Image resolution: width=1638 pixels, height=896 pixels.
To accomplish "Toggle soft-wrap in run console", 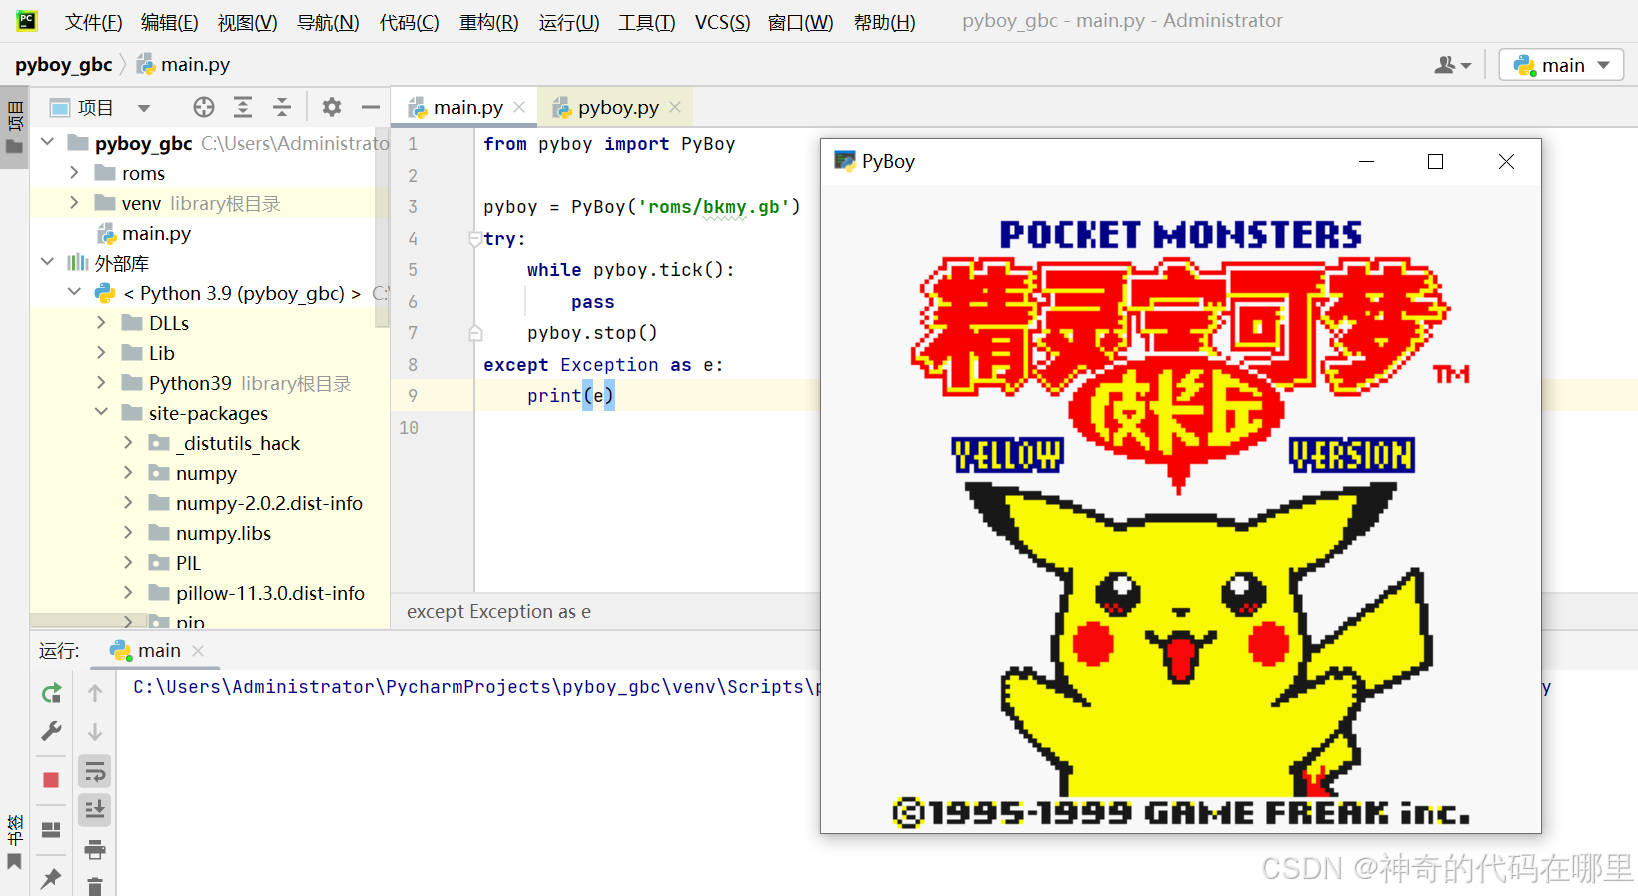I will (x=95, y=771).
